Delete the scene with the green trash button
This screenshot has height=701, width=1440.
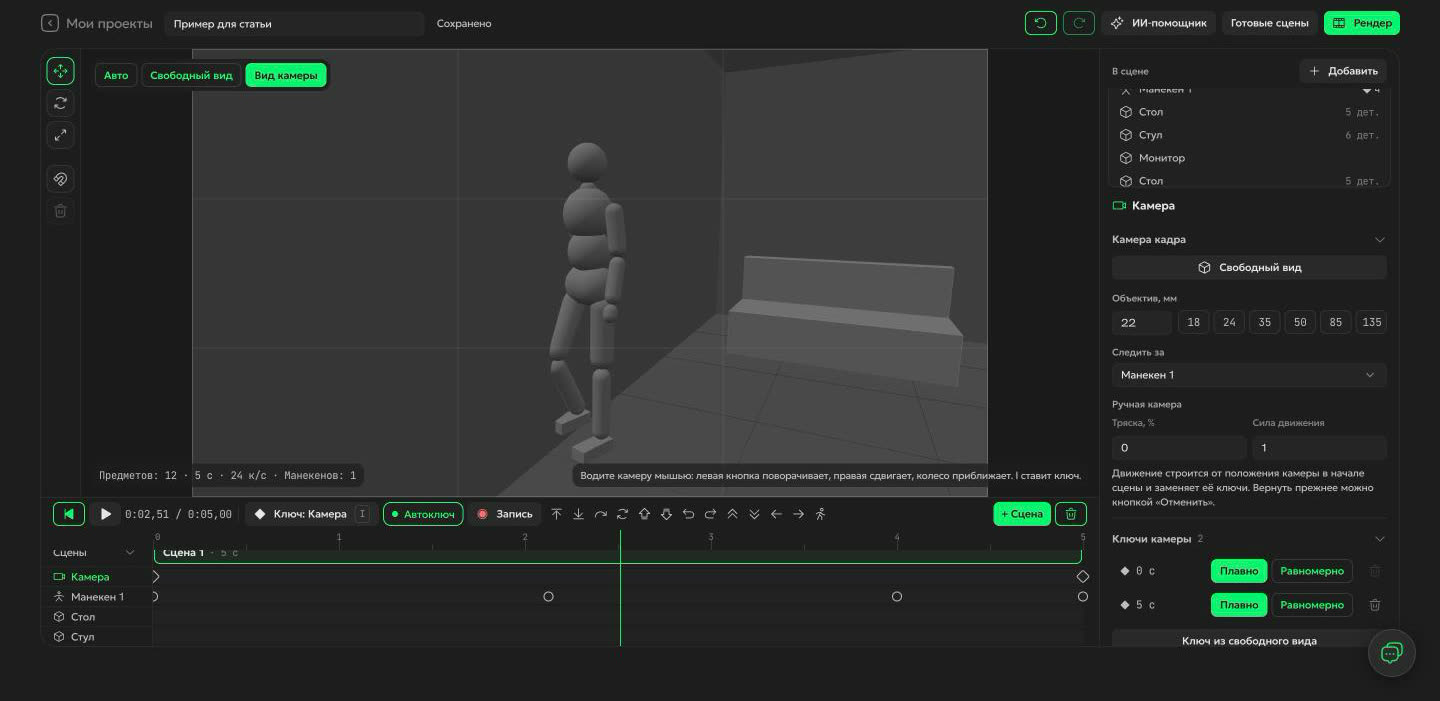pos(1071,514)
